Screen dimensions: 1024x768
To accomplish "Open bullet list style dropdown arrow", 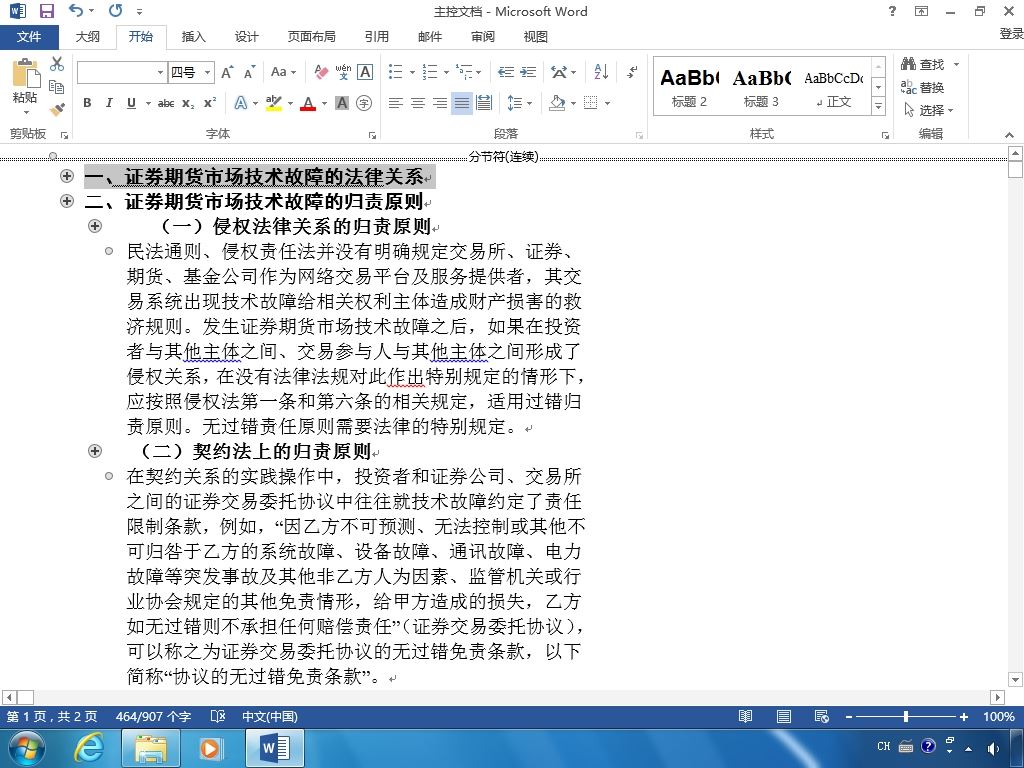I will (x=412, y=72).
